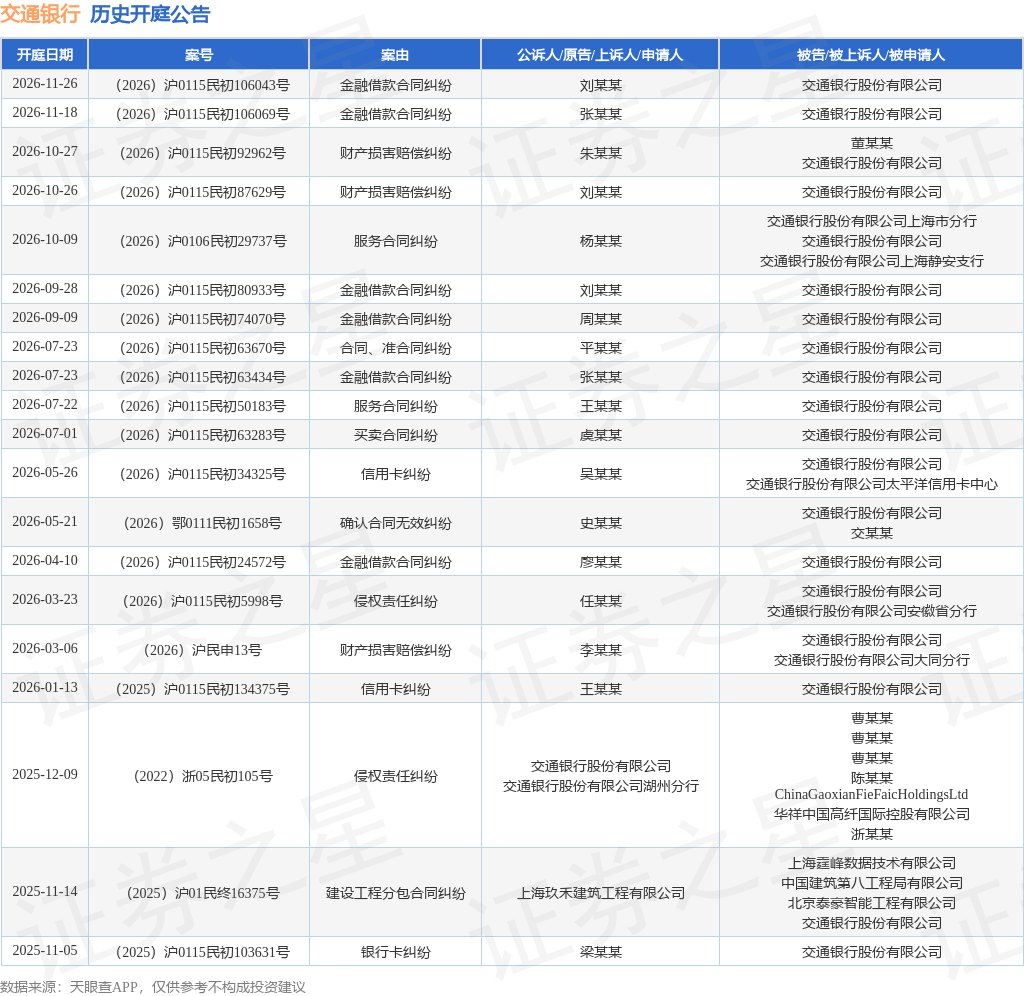Click the 历史开庭公告 heading
1024x996 pixels.
150,14
